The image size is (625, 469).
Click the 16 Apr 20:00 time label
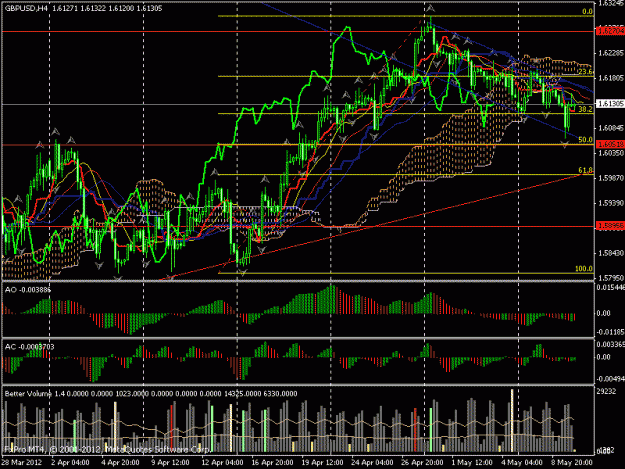tap(272, 462)
